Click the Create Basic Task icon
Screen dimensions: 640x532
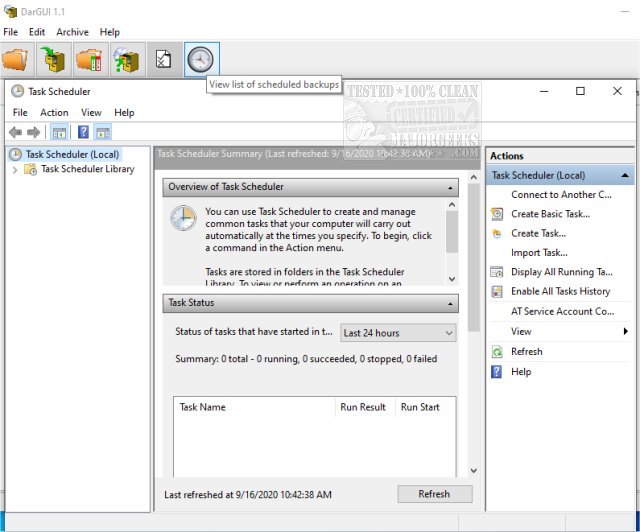pos(497,214)
